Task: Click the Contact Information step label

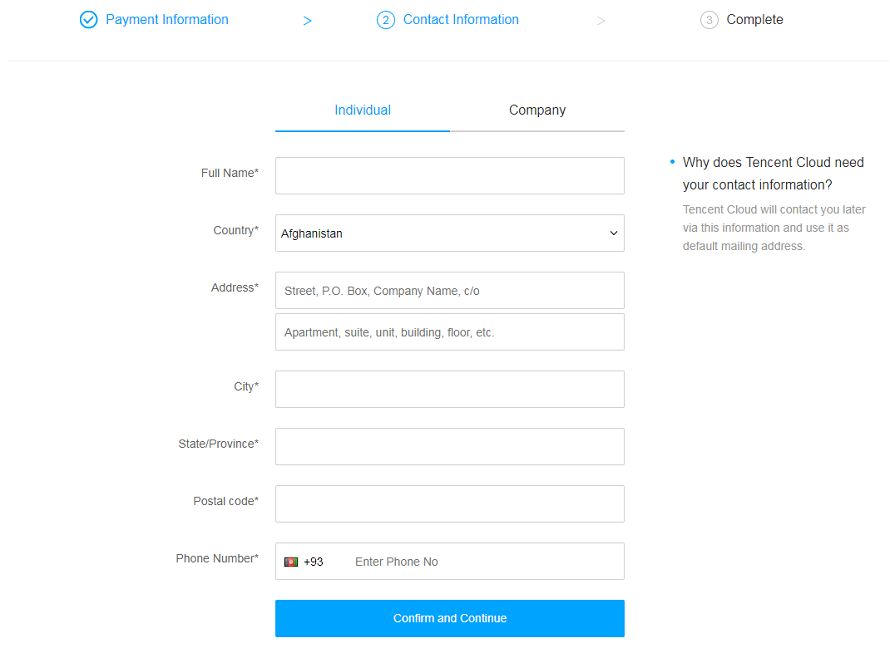Action: [x=461, y=19]
